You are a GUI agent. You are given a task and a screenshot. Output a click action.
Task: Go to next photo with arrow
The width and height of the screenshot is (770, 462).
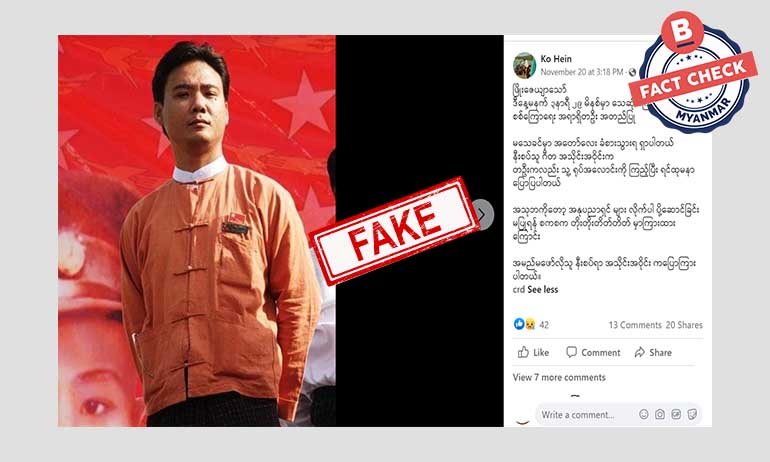click(x=483, y=215)
